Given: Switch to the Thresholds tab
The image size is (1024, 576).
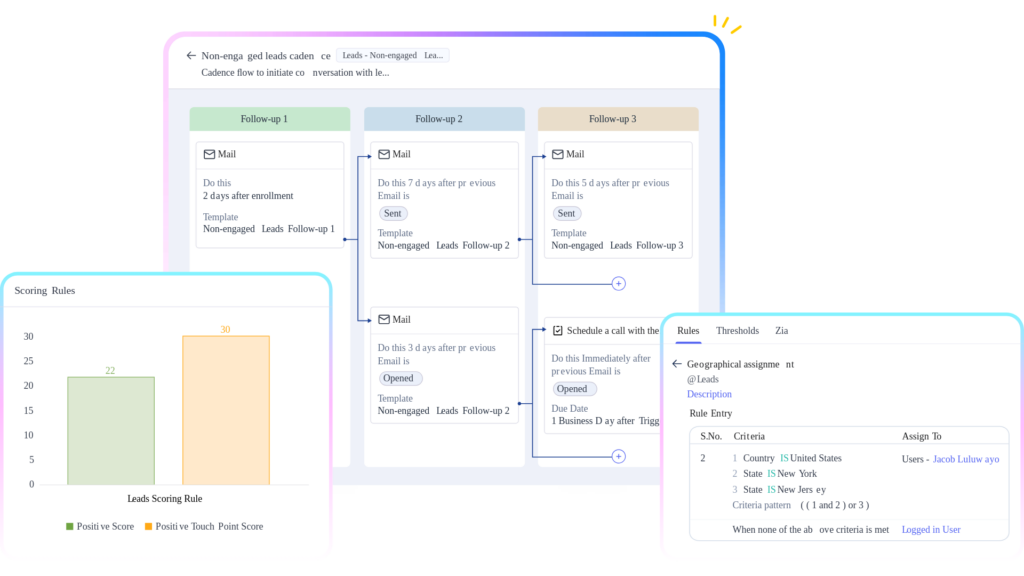Looking at the screenshot, I should tap(737, 331).
